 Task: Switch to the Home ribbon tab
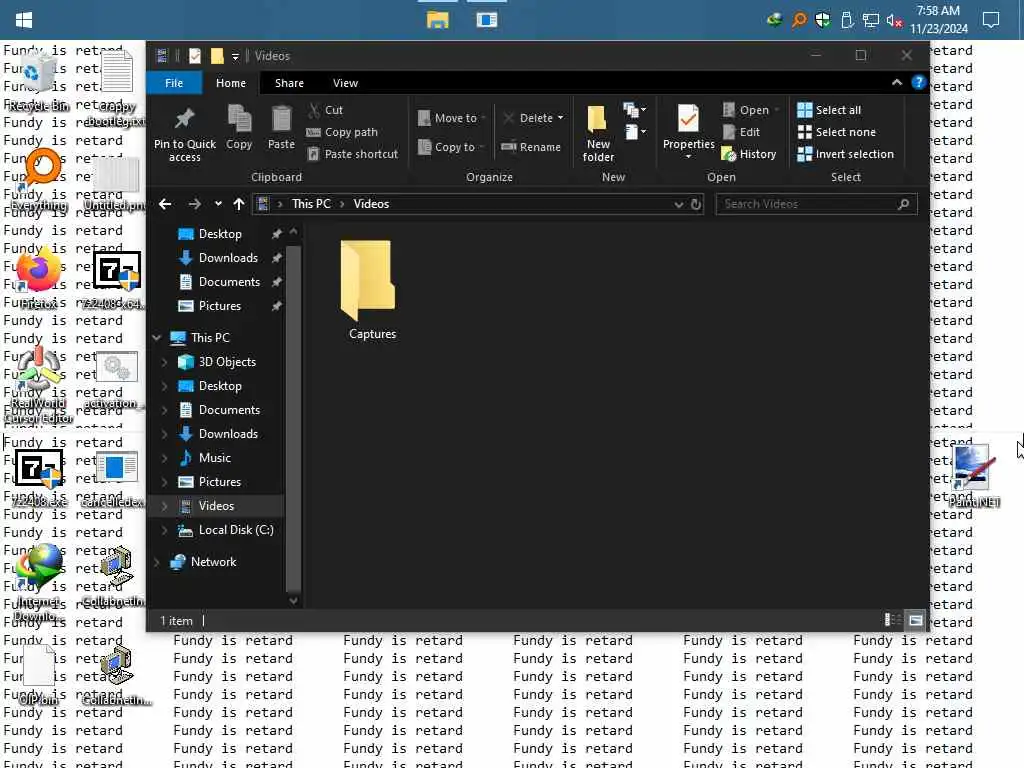[231, 83]
